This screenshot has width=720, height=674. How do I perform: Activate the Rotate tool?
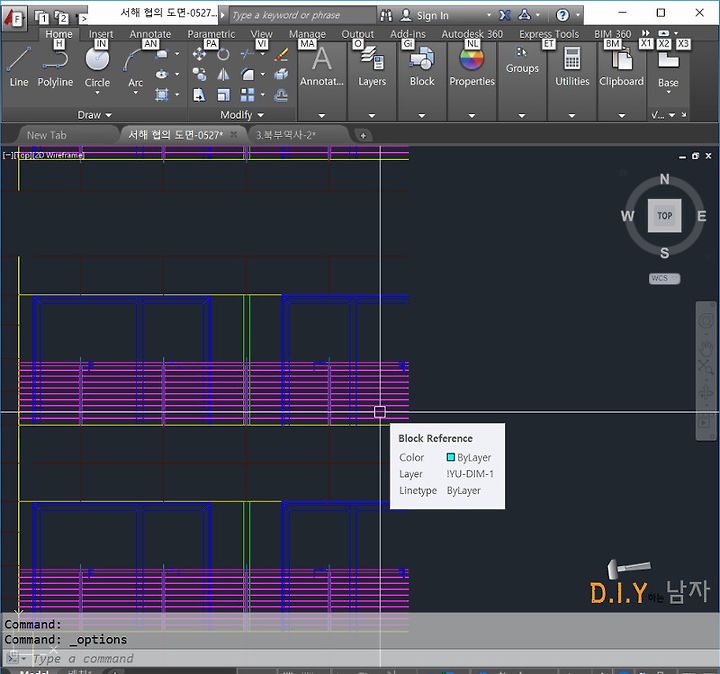click(223, 55)
